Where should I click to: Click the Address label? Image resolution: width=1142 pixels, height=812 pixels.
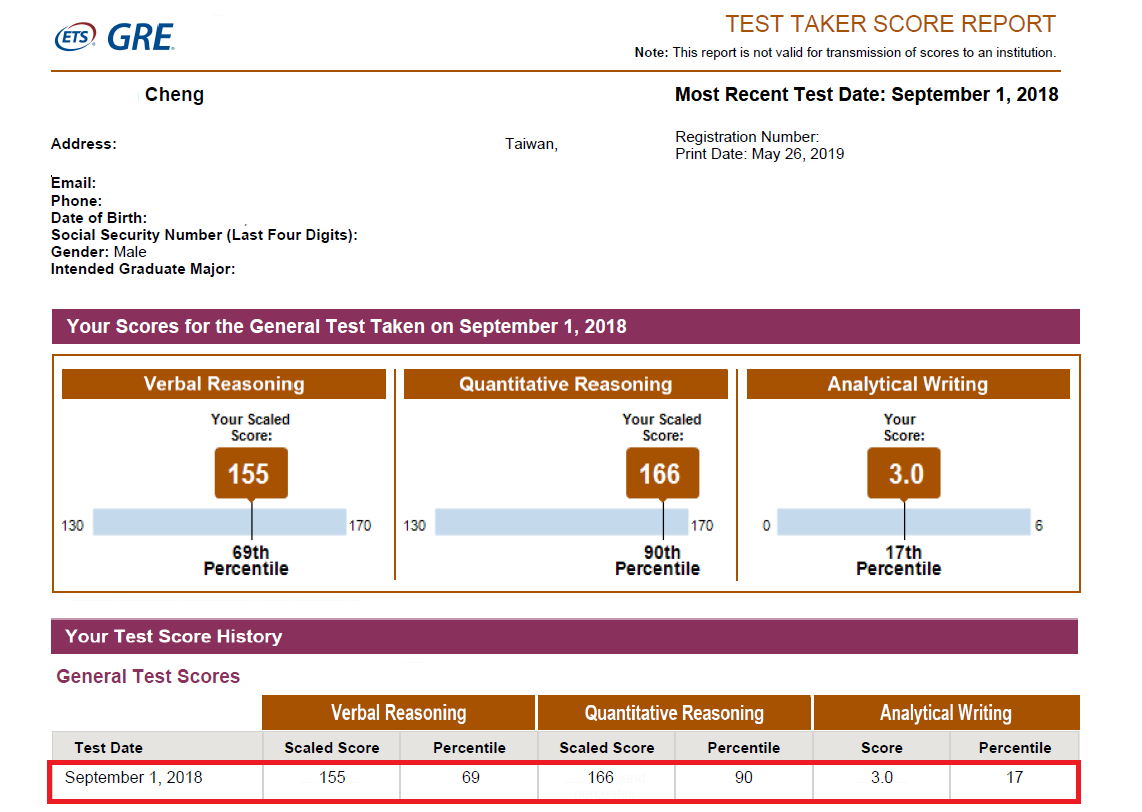[x=84, y=144]
